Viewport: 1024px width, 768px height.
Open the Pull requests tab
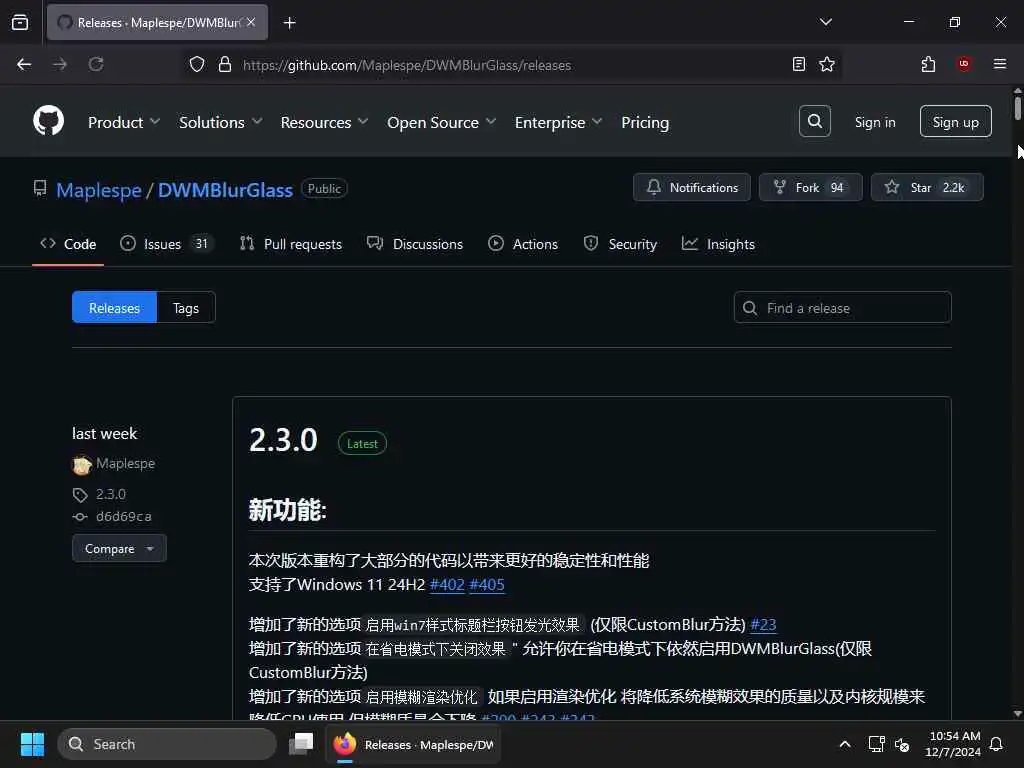click(x=291, y=244)
